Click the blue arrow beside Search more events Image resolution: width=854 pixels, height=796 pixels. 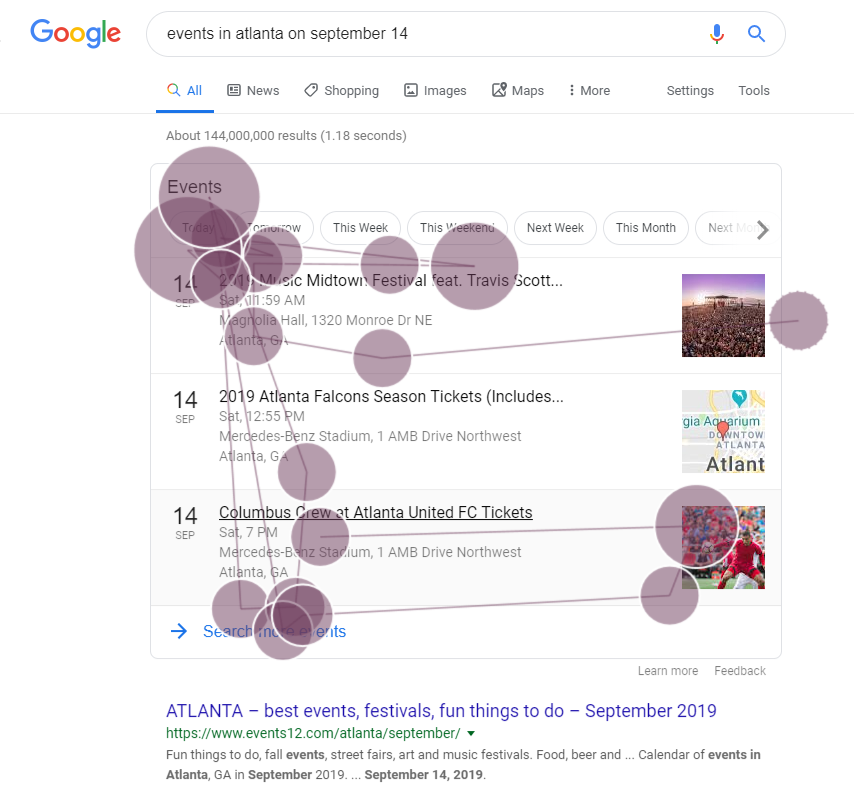tap(179, 631)
